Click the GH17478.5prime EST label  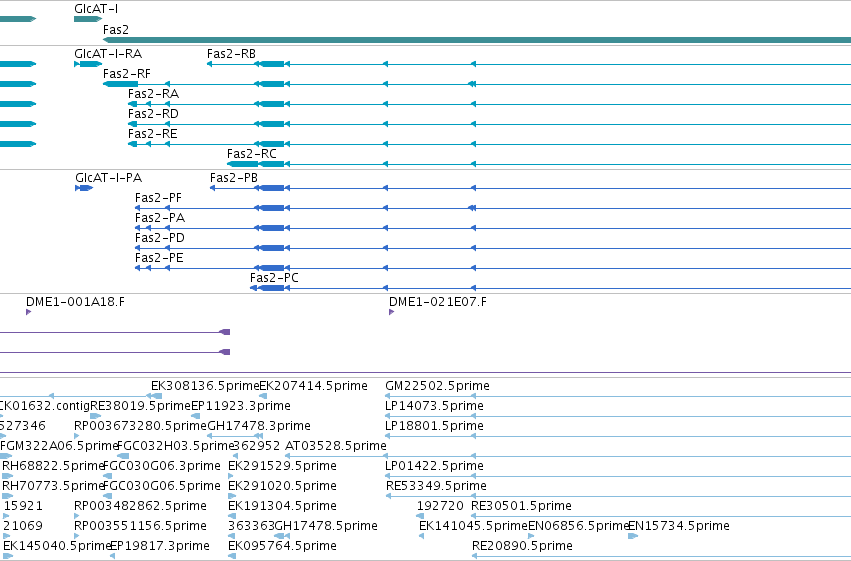pyautogui.click(x=326, y=527)
